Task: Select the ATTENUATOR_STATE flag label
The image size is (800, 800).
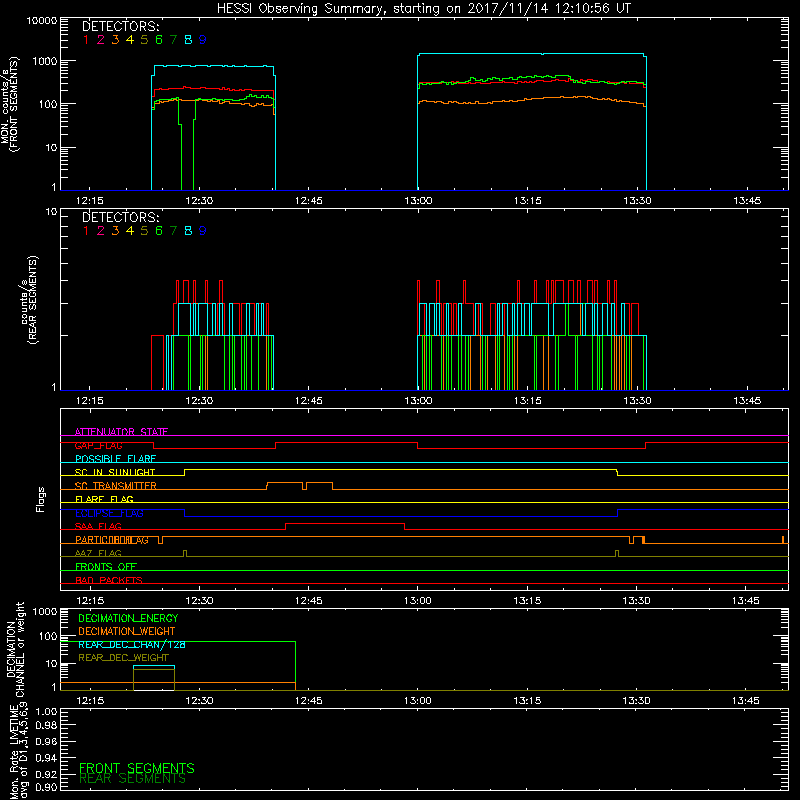Action: 121,432
